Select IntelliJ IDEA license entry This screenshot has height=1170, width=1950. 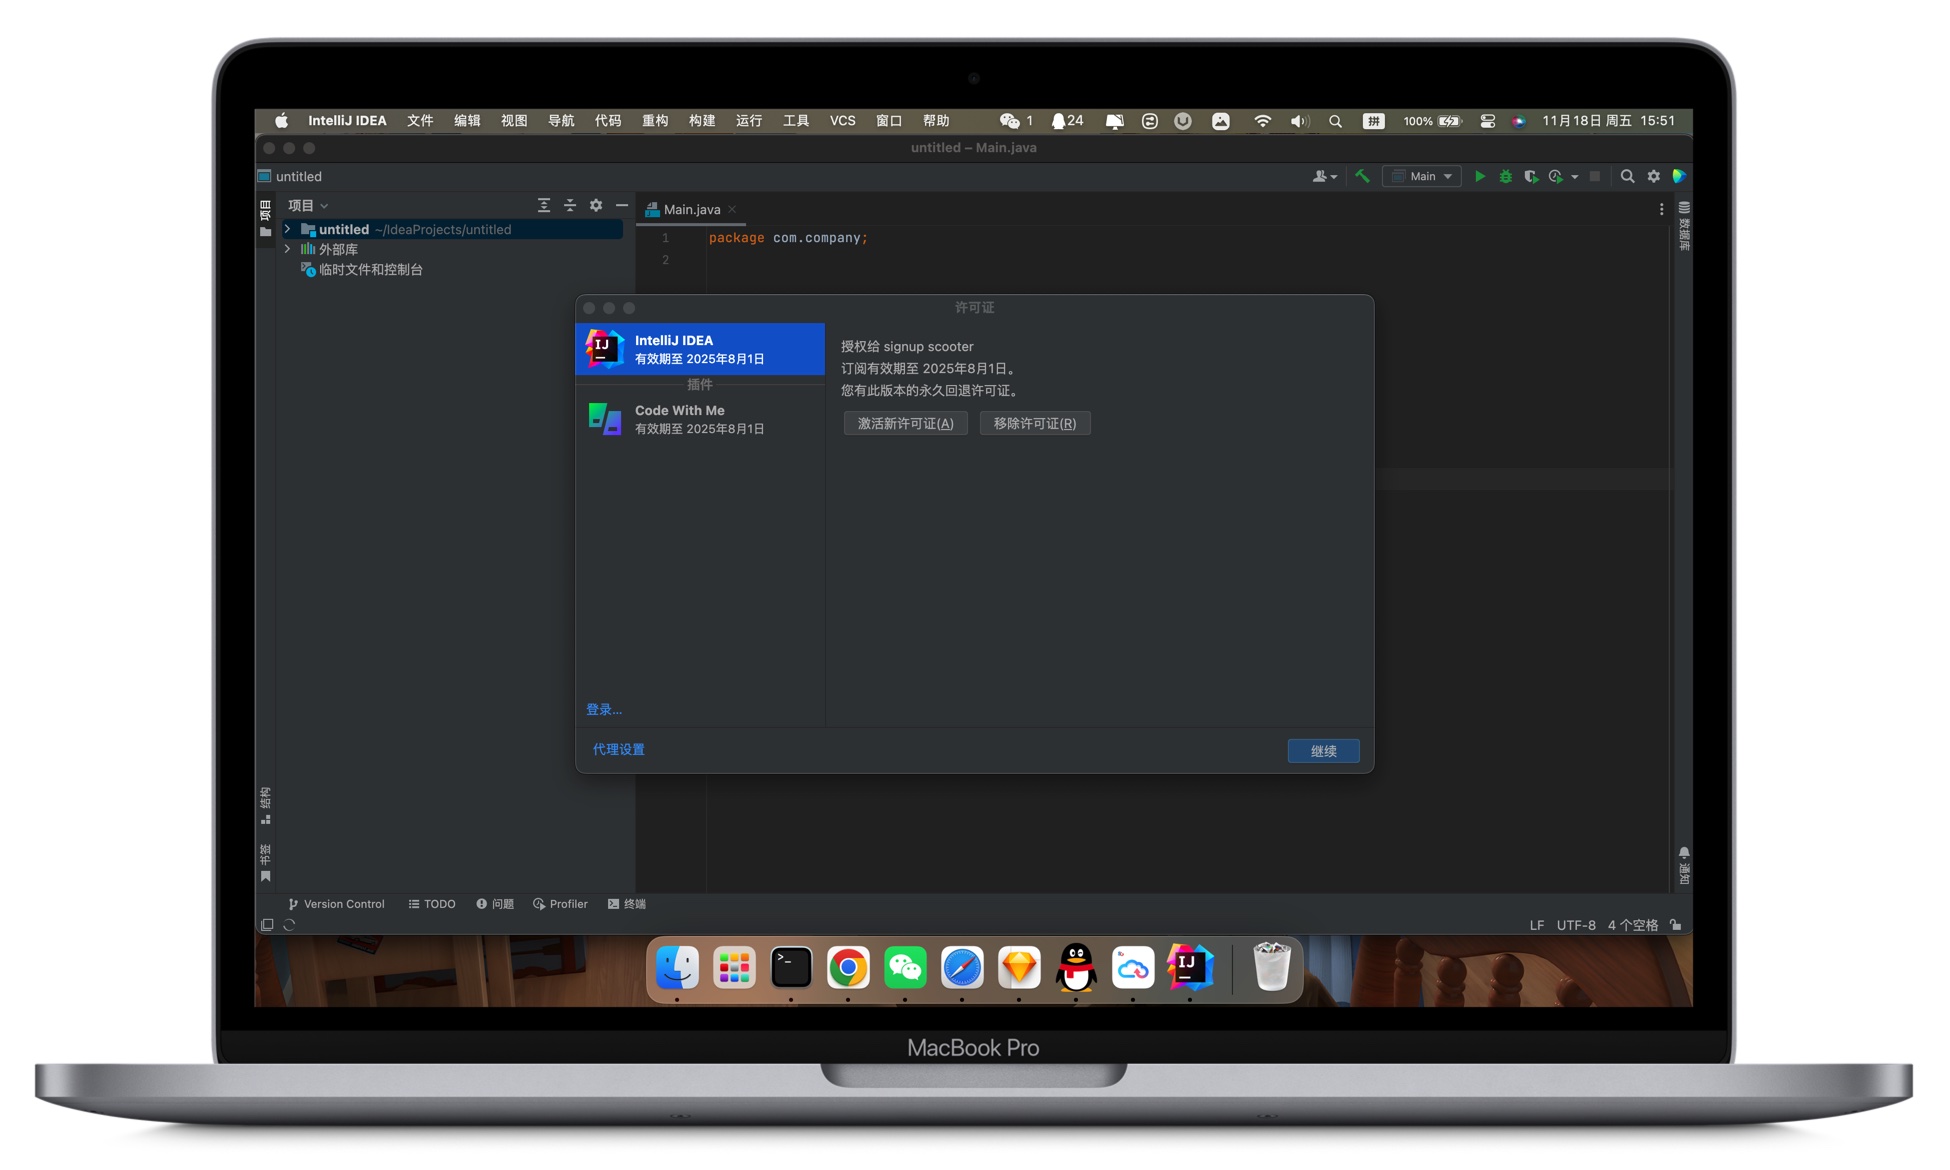pyautogui.click(x=700, y=349)
